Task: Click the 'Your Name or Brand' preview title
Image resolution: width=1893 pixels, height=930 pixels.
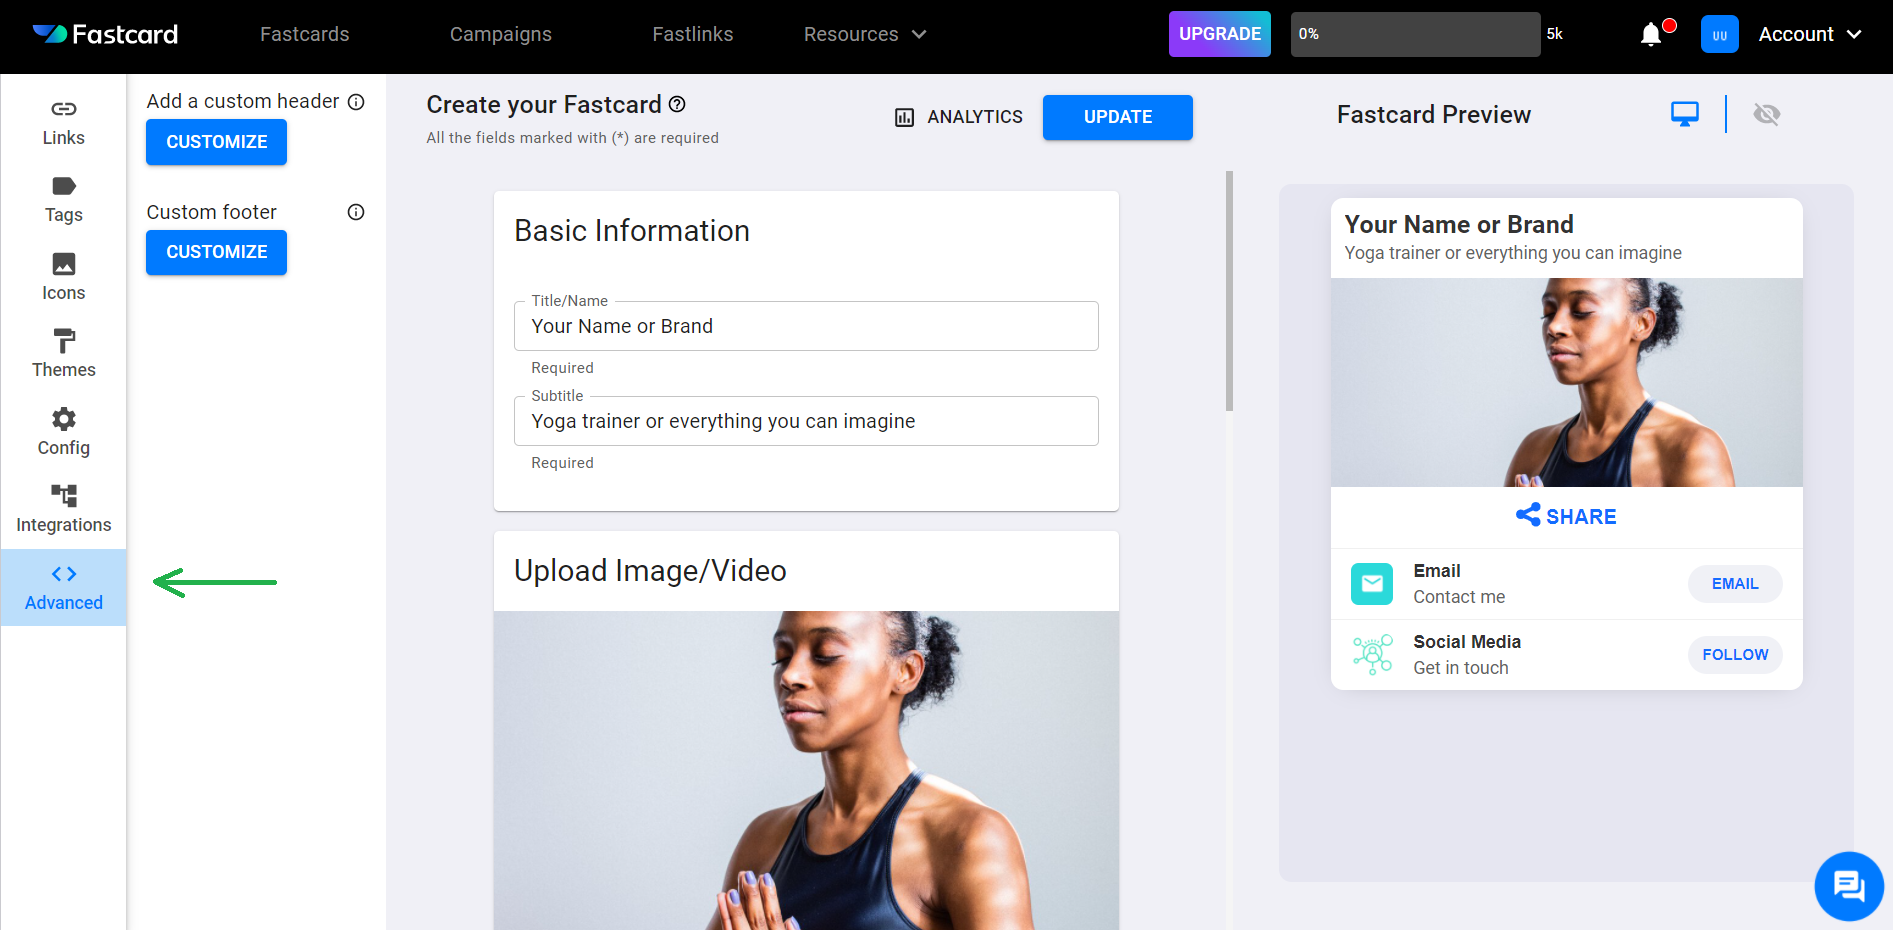Action: click(x=1459, y=224)
